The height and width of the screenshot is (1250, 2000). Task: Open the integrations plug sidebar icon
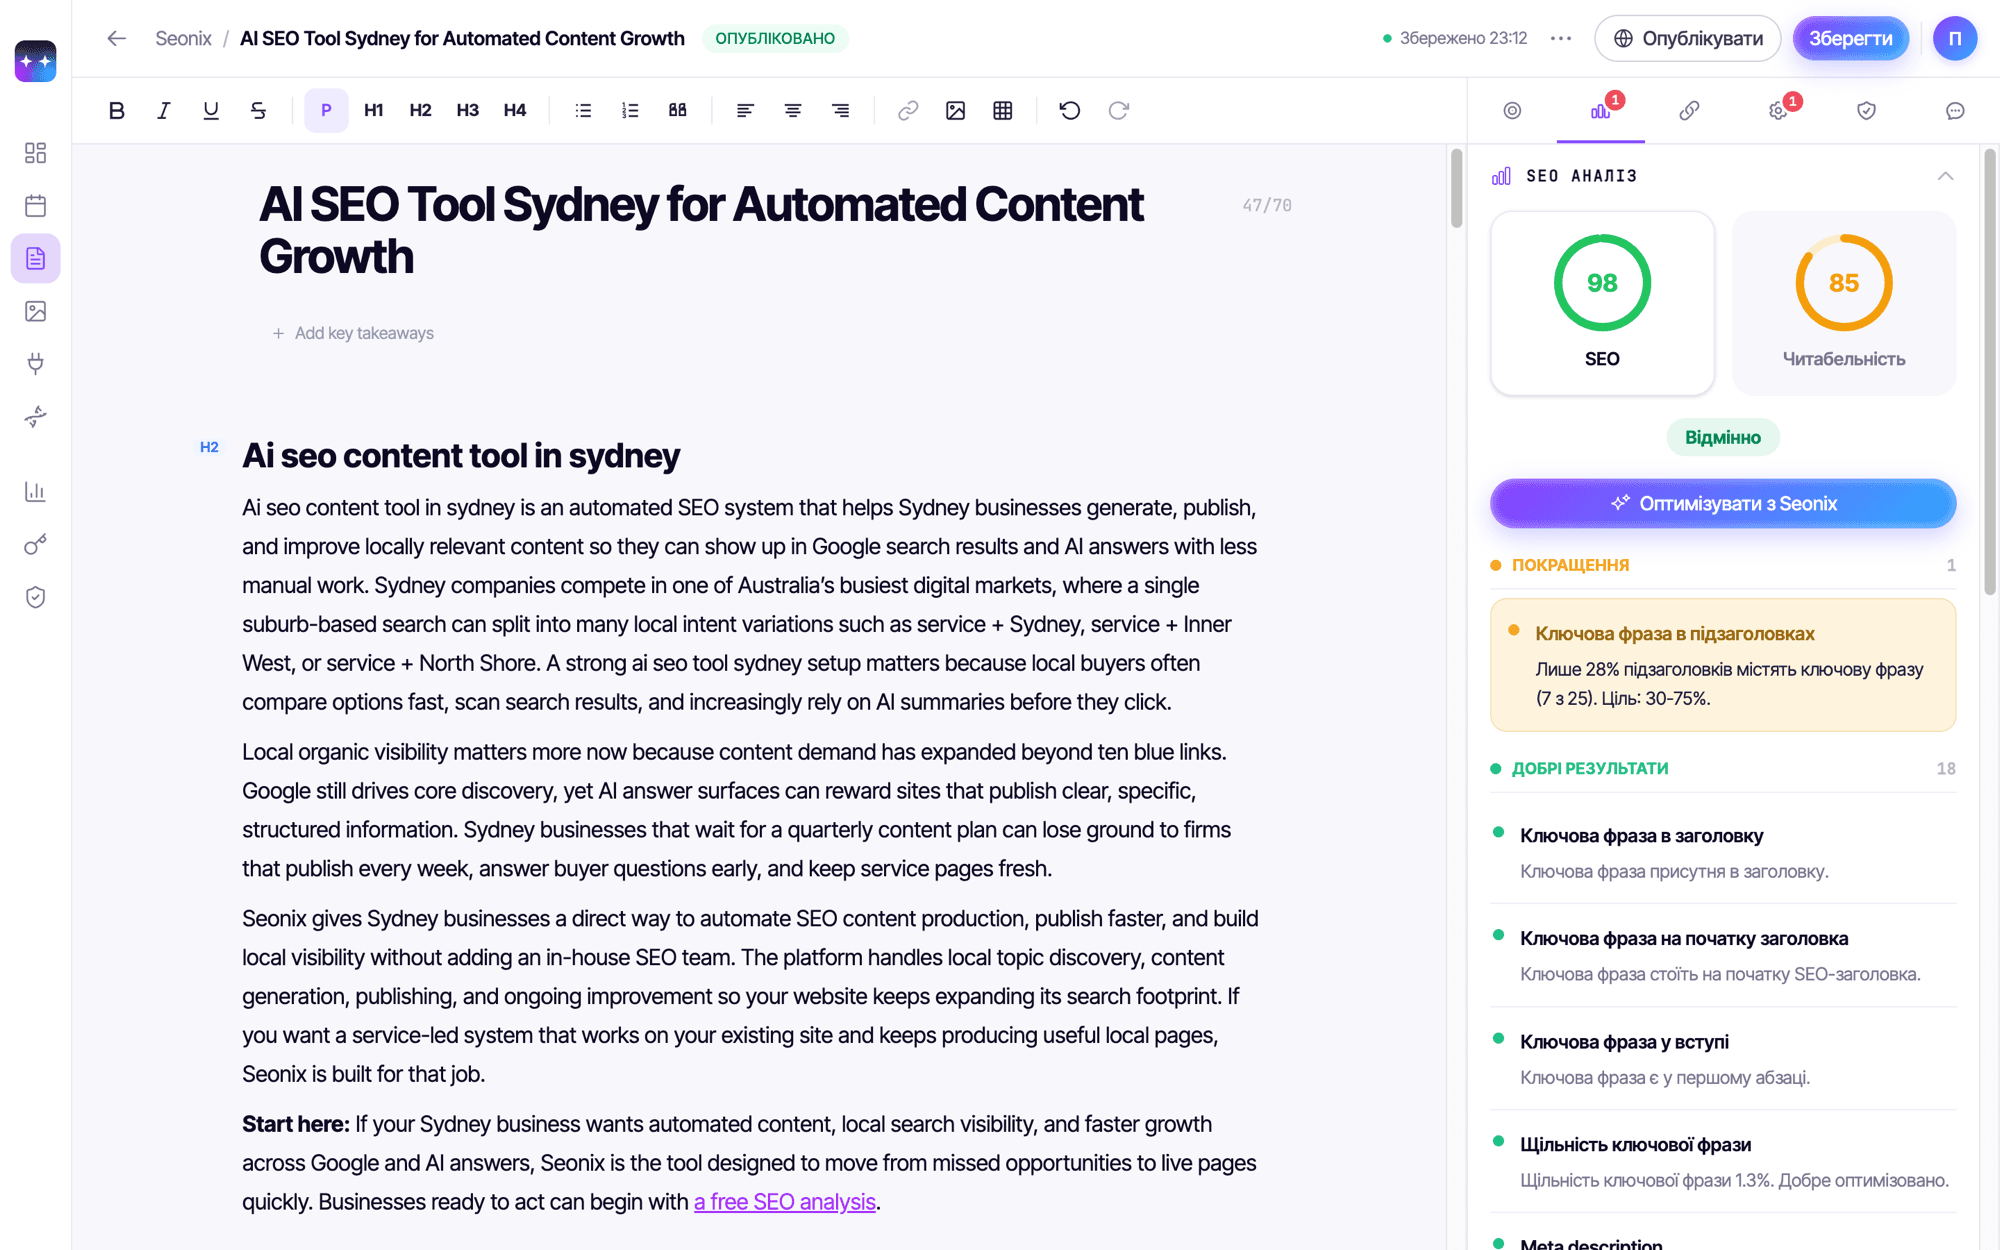pyautogui.click(x=36, y=364)
